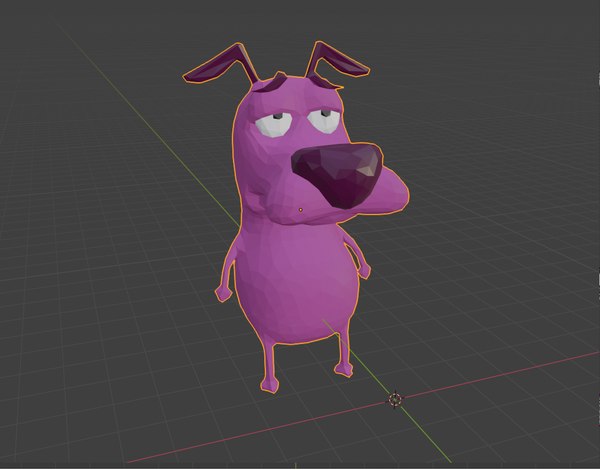Select the purple dog model's belly

(x=297, y=283)
